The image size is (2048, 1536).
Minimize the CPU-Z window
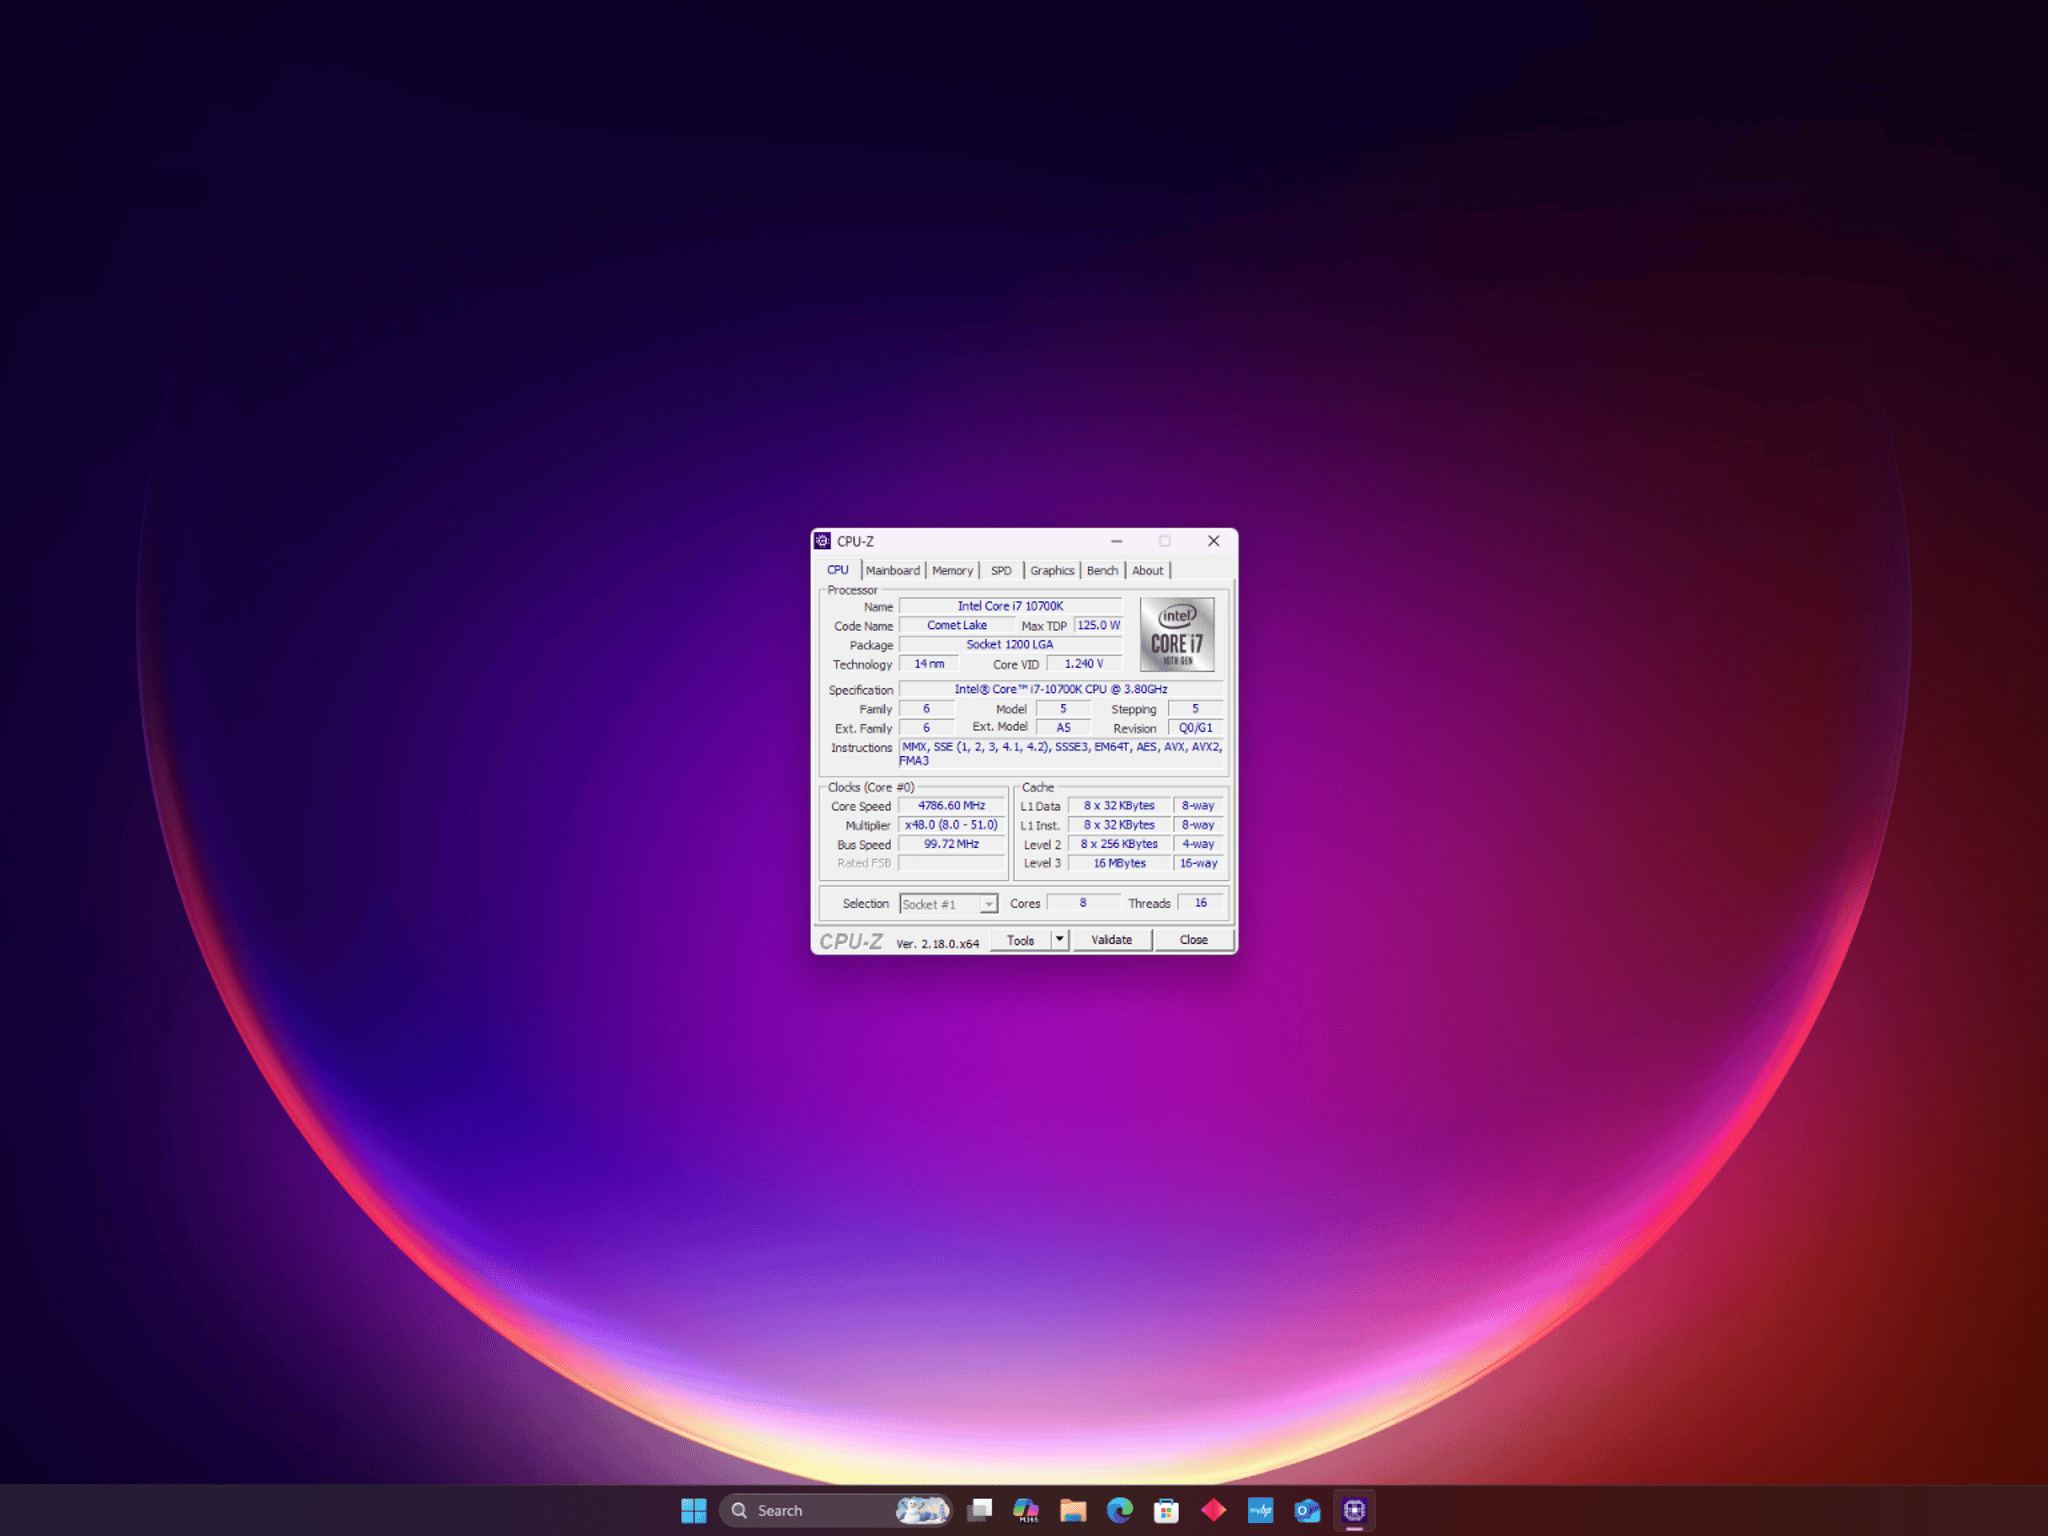tap(1117, 541)
